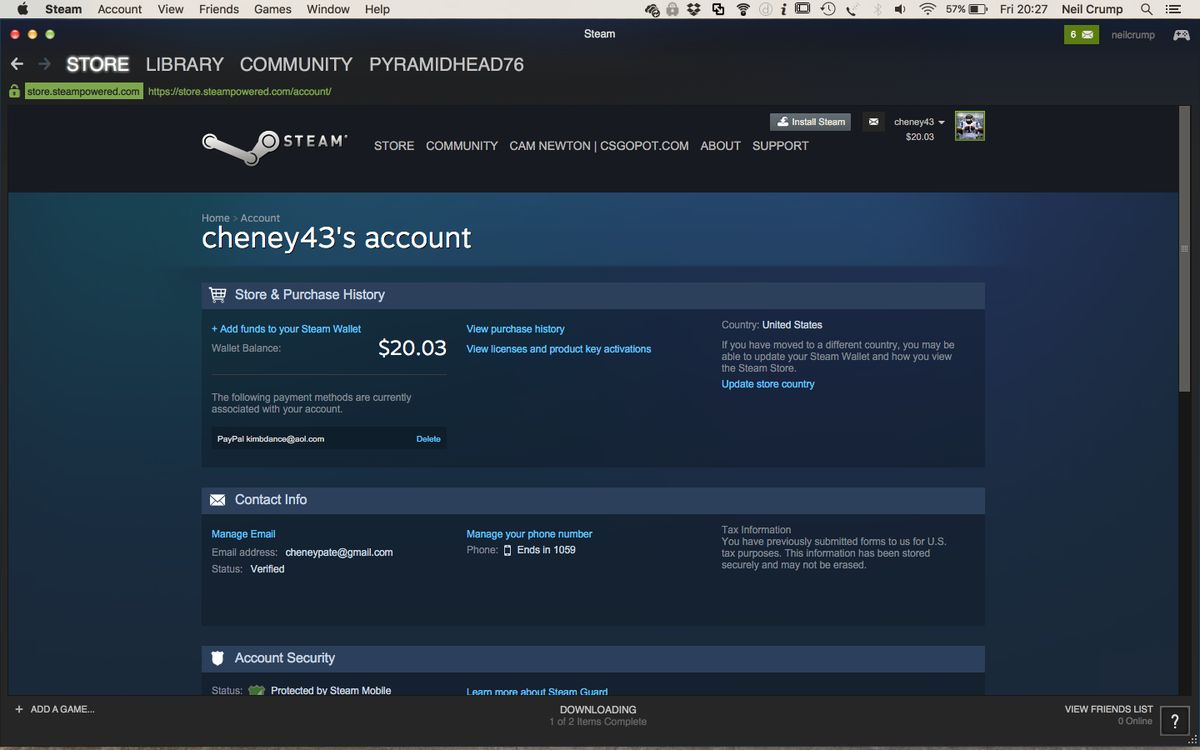Click the forward navigation arrow
The width and height of the screenshot is (1200, 750).
coord(44,64)
